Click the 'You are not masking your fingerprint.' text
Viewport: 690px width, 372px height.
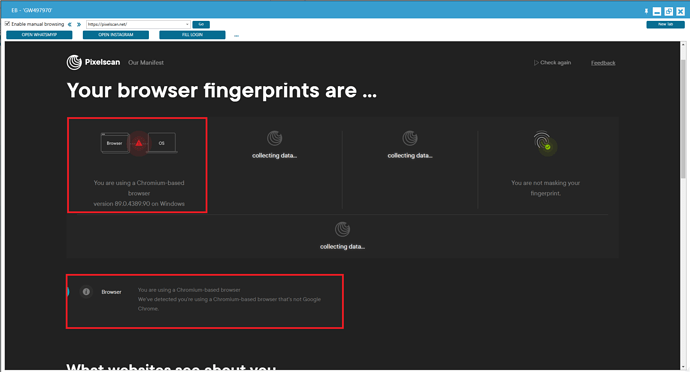(x=545, y=188)
